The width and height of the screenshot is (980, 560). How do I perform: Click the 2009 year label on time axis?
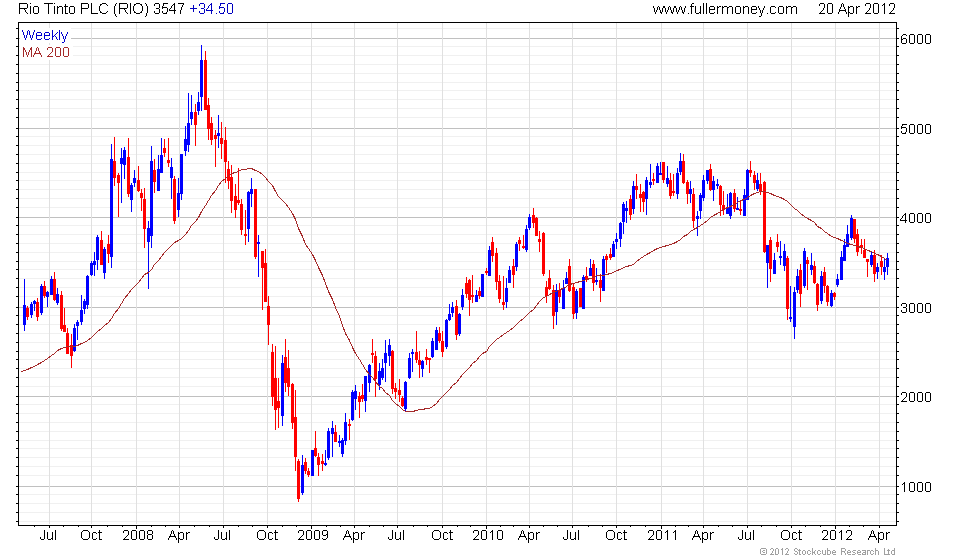point(313,535)
